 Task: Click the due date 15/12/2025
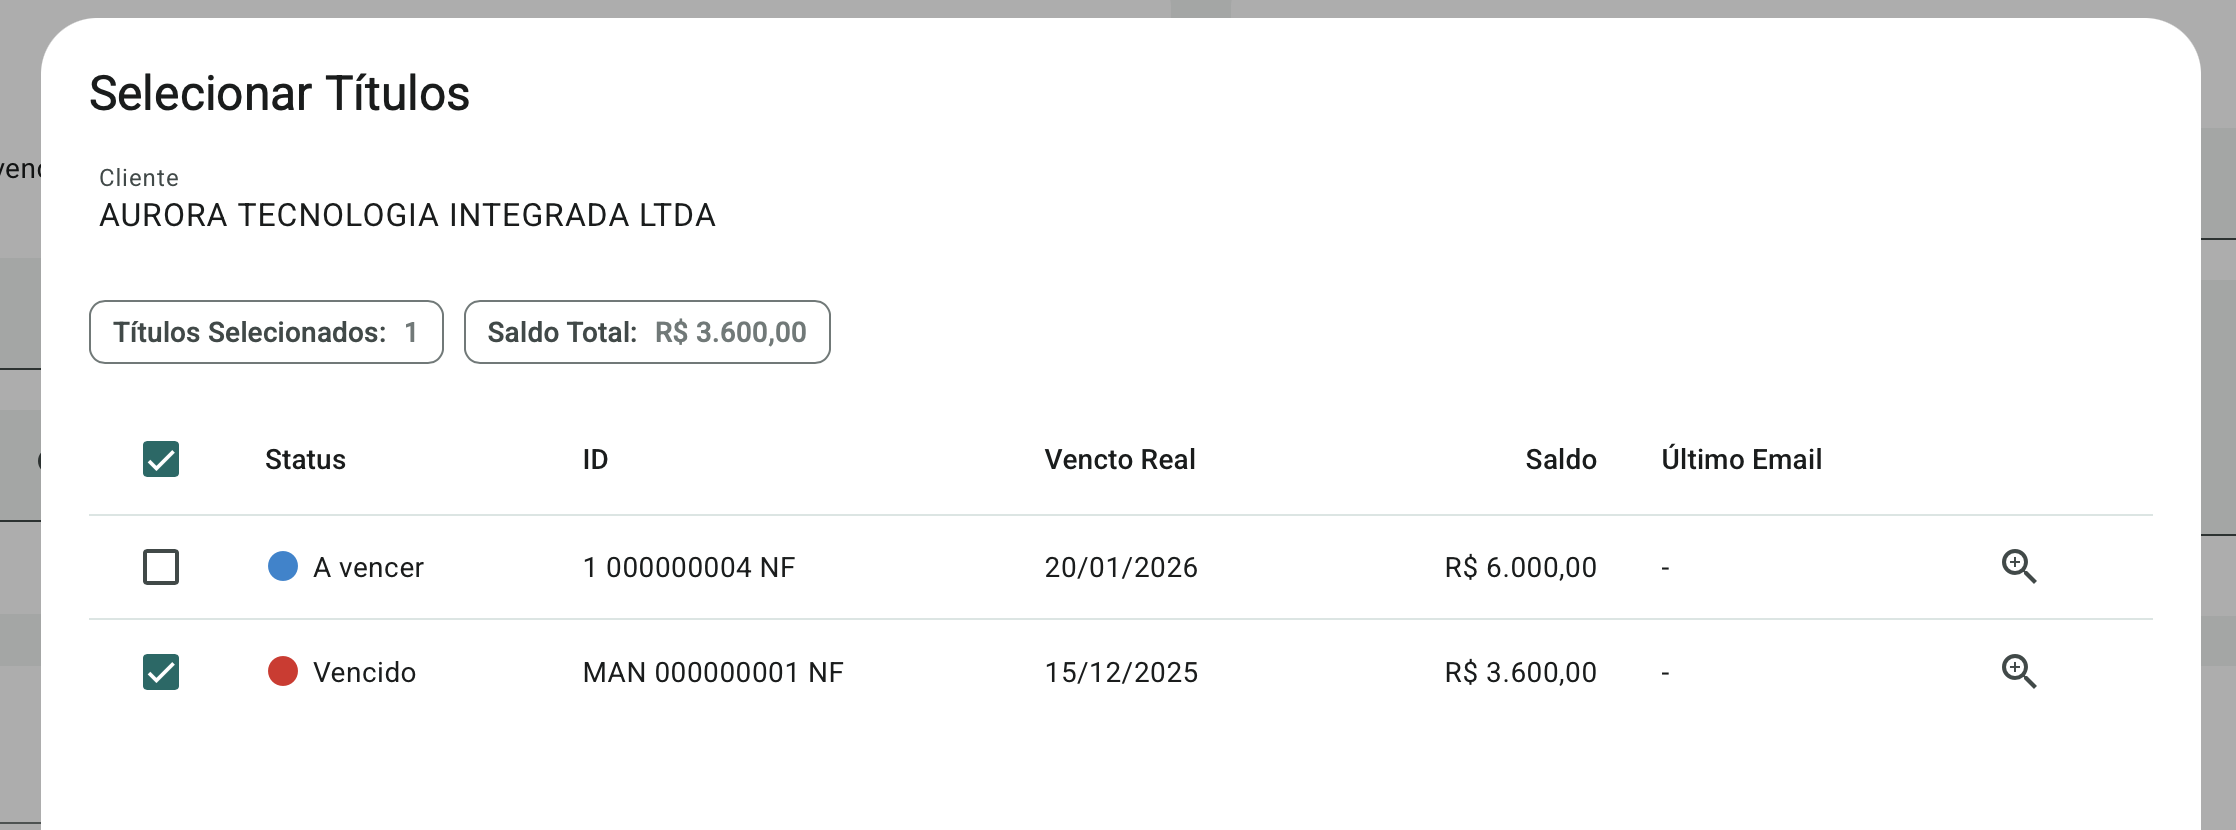[1121, 673]
